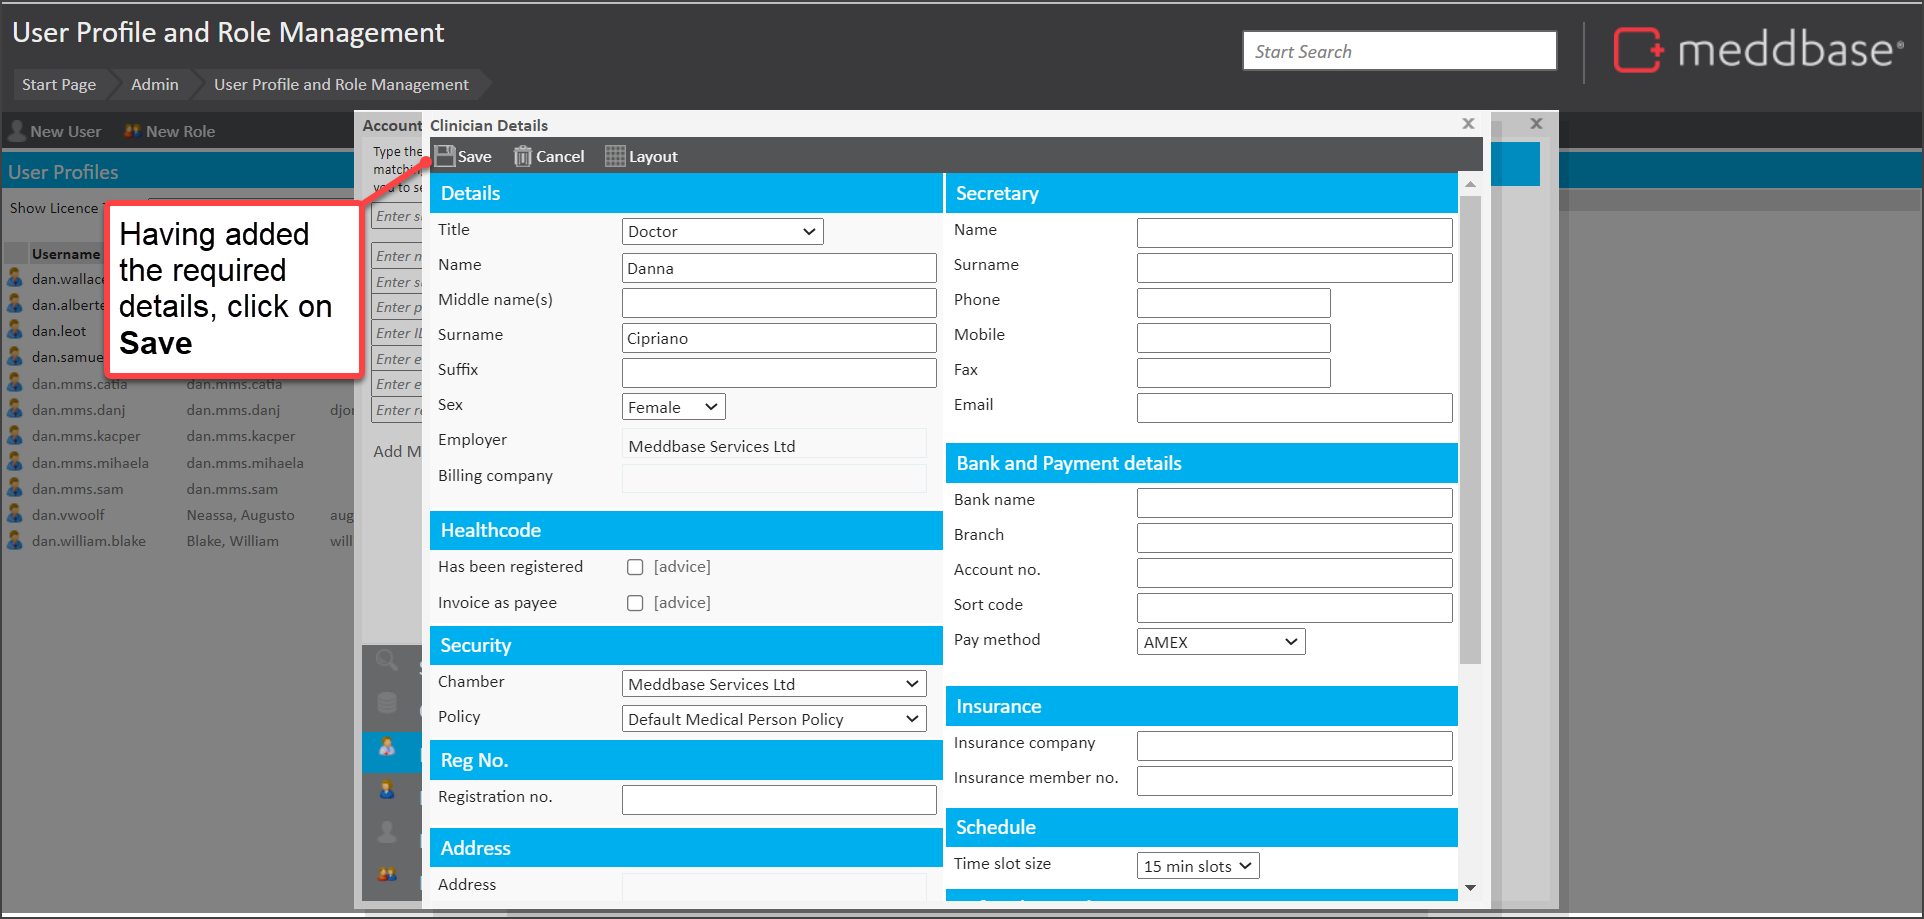The image size is (1924, 919).
Task: Select the blue-suited person icon in sidebar
Action: coord(387,790)
